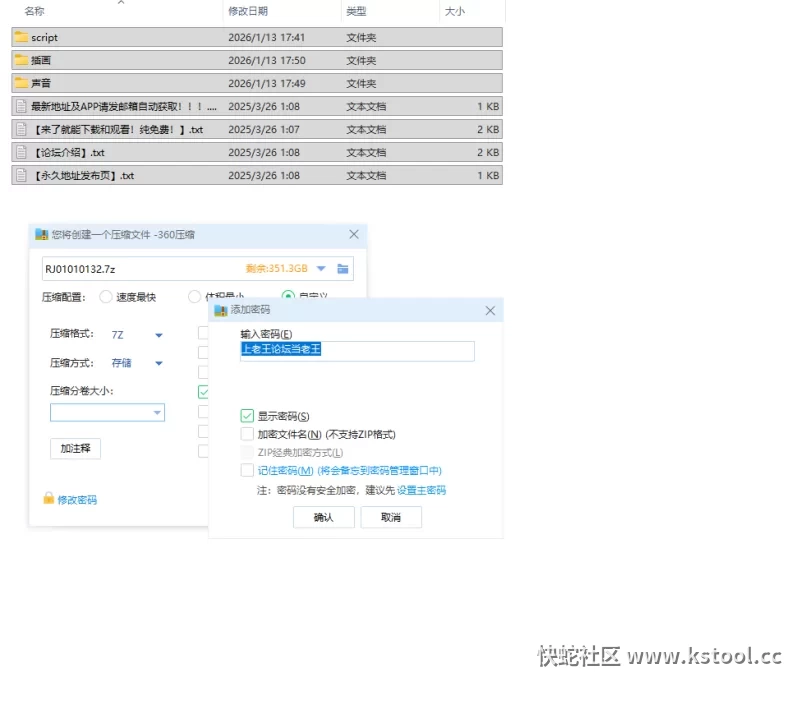Image resolution: width=800 pixels, height=705 pixels.
Task: Click the 2026/1/13 17:50 date cell
Action: pos(267,60)
